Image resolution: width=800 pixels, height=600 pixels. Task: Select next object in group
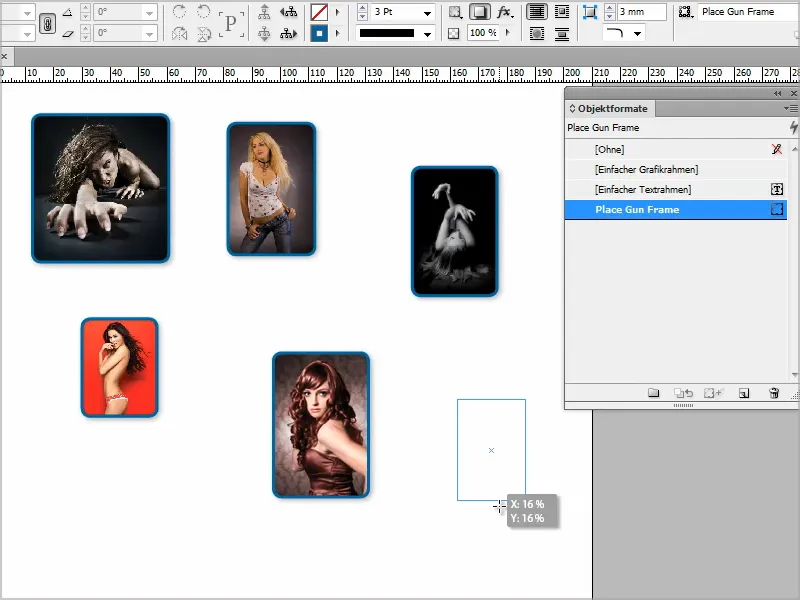tap(288, 34)
